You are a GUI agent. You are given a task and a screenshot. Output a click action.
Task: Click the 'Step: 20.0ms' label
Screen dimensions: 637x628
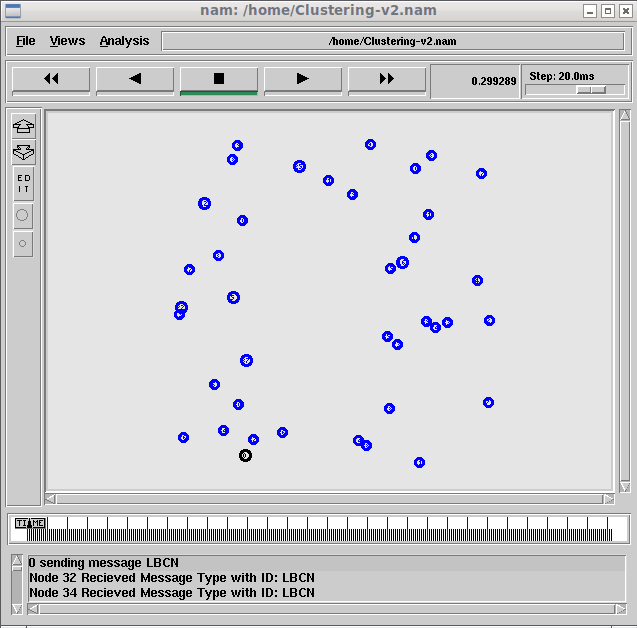(561, 76)
